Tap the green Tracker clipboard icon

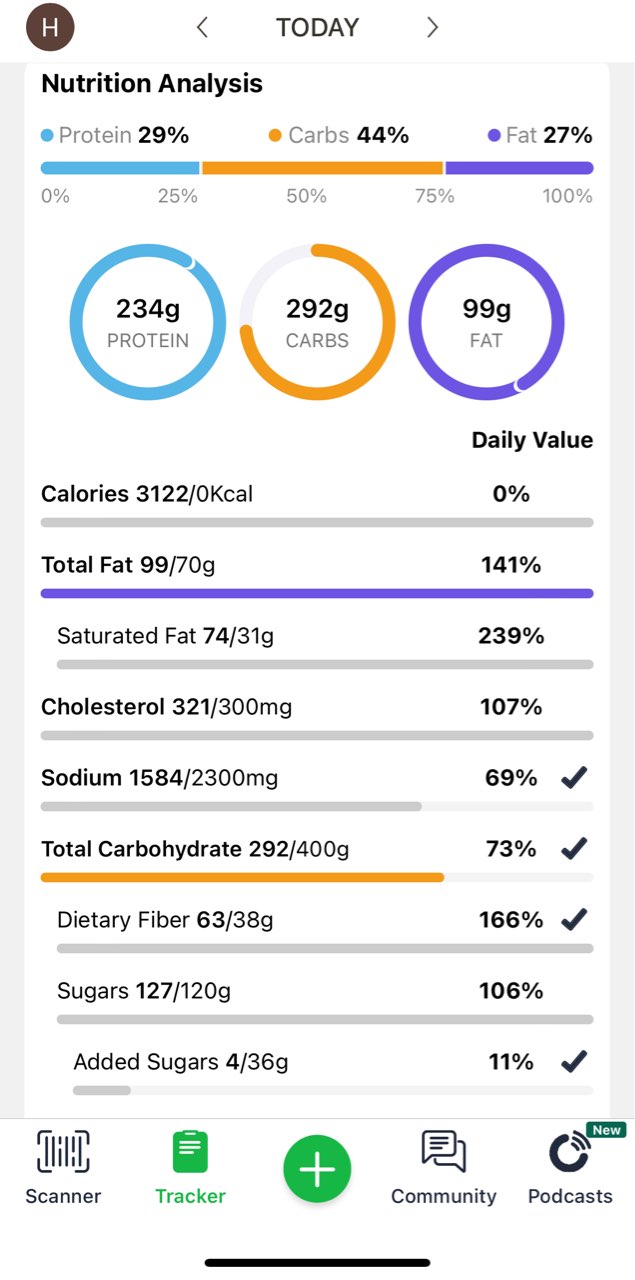click(x=190, y=1152)
